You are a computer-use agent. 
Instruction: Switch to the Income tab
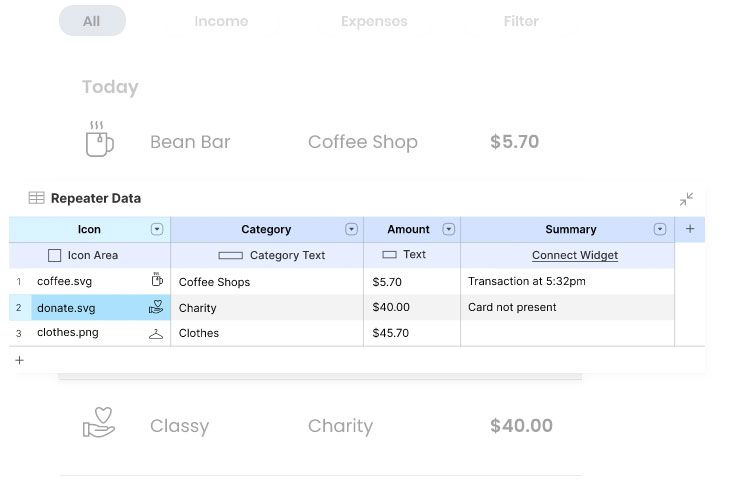221,21
